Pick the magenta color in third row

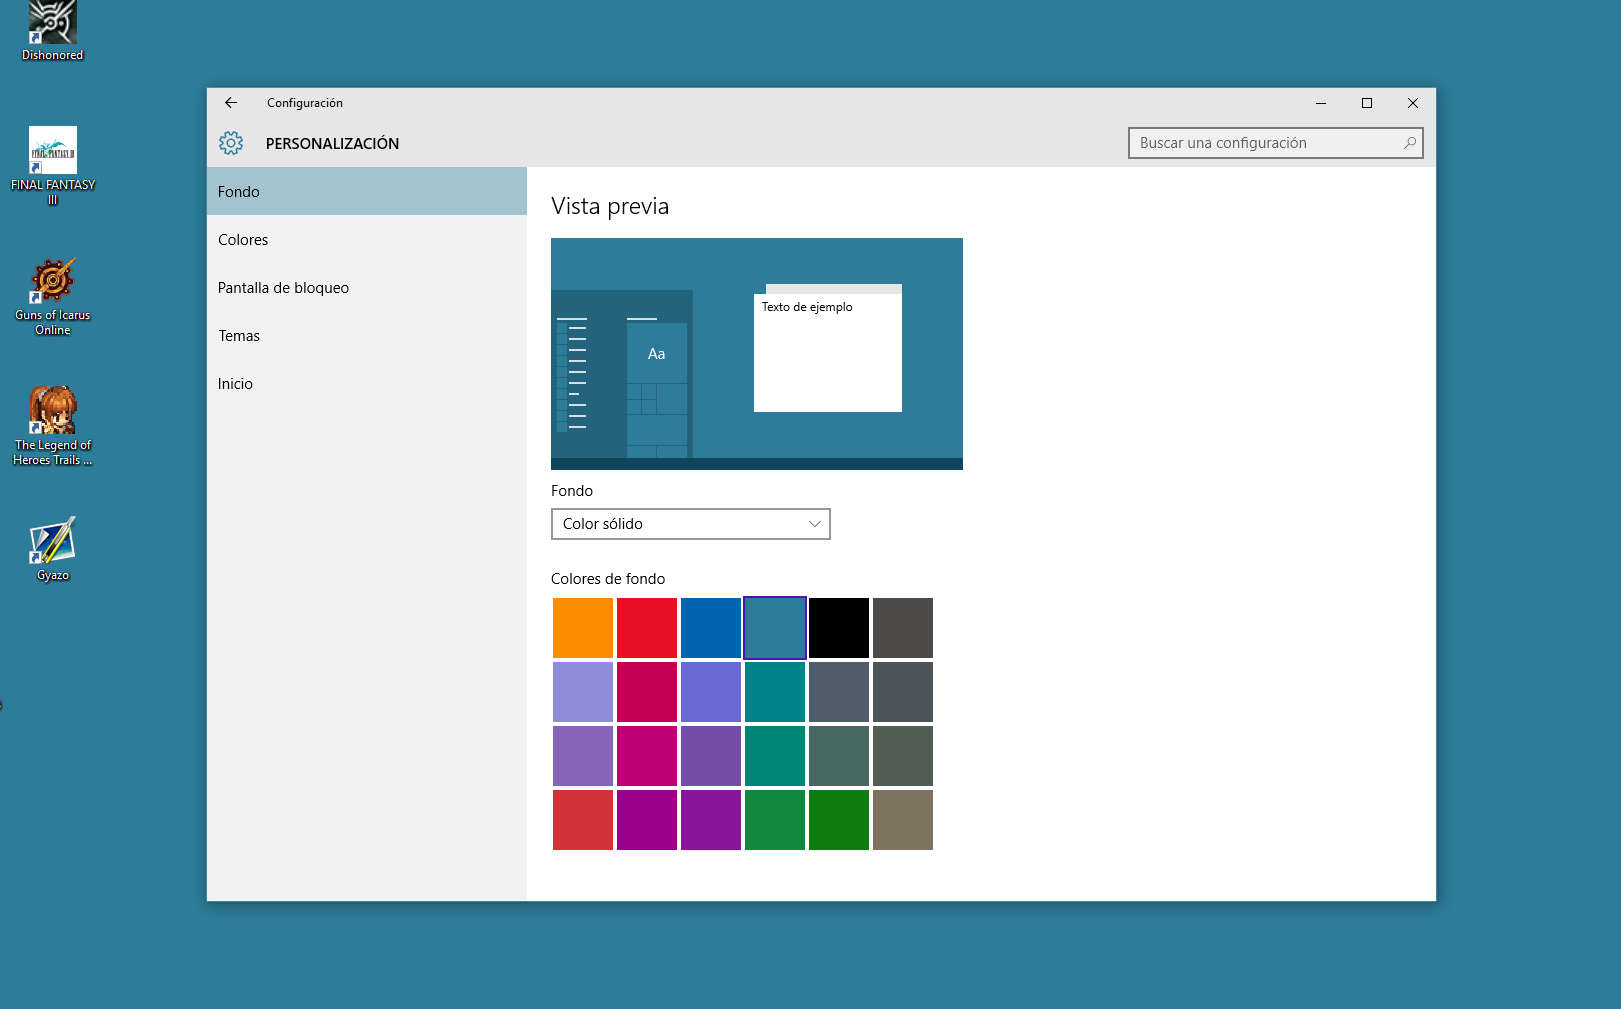(647, 756)
